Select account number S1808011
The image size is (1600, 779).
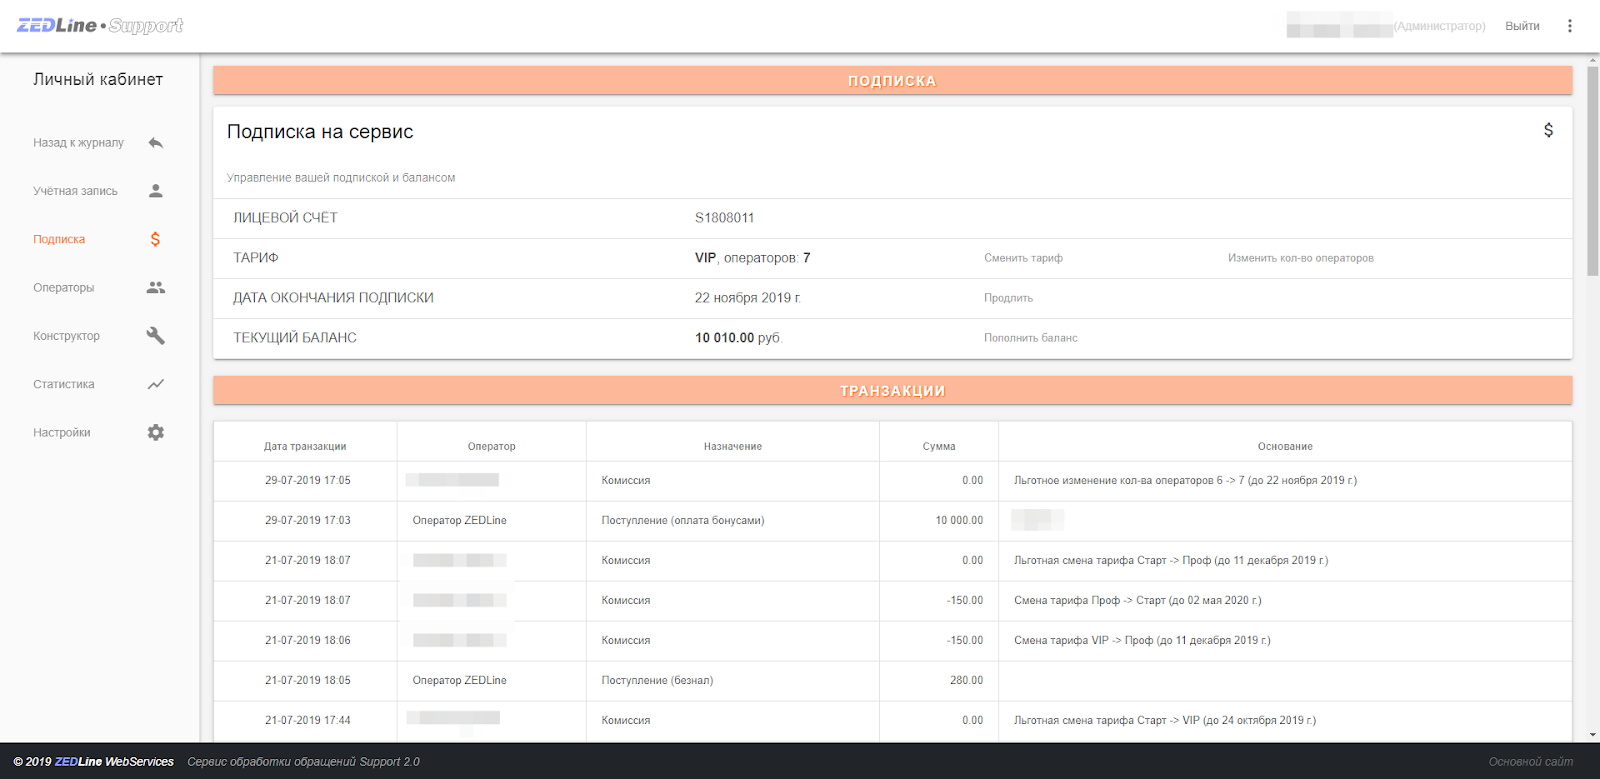(725, 218)
